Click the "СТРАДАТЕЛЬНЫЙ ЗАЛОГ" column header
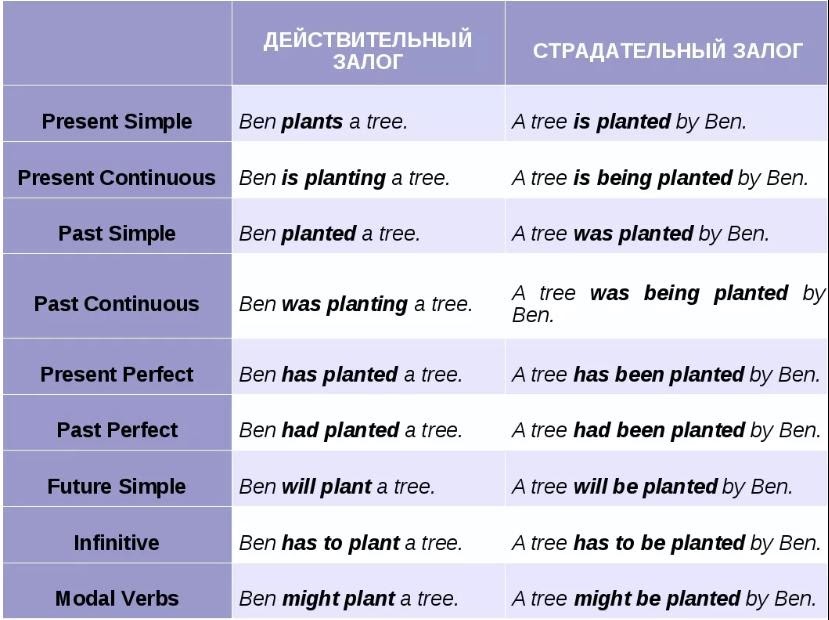 click(667, 51)
